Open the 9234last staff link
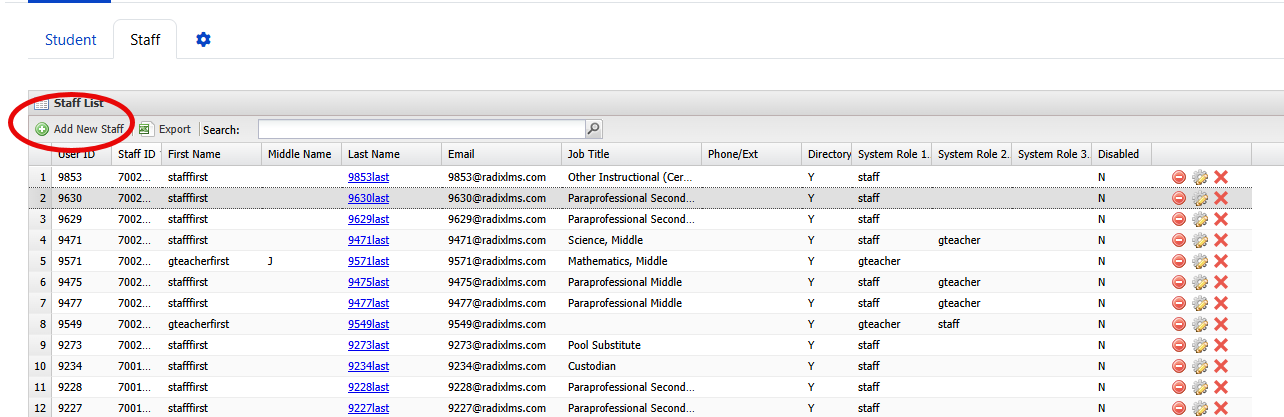Viewport: 1284px width, 417px height. pyautogui.click(x=368, y=366)
